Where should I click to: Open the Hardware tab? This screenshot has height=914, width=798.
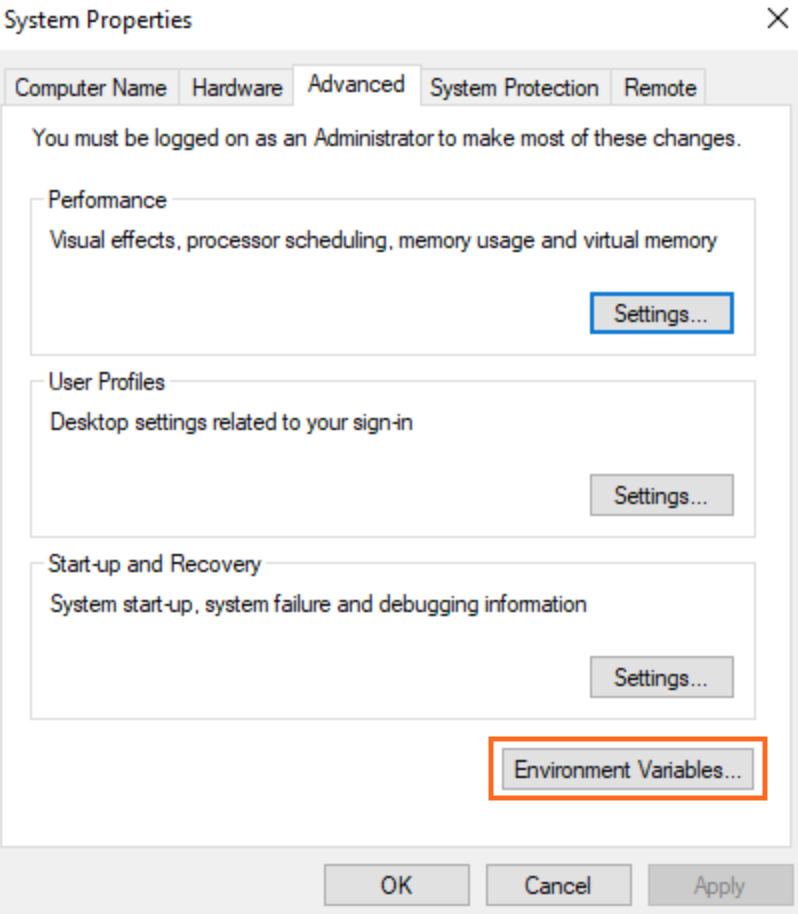pos(237,87)
